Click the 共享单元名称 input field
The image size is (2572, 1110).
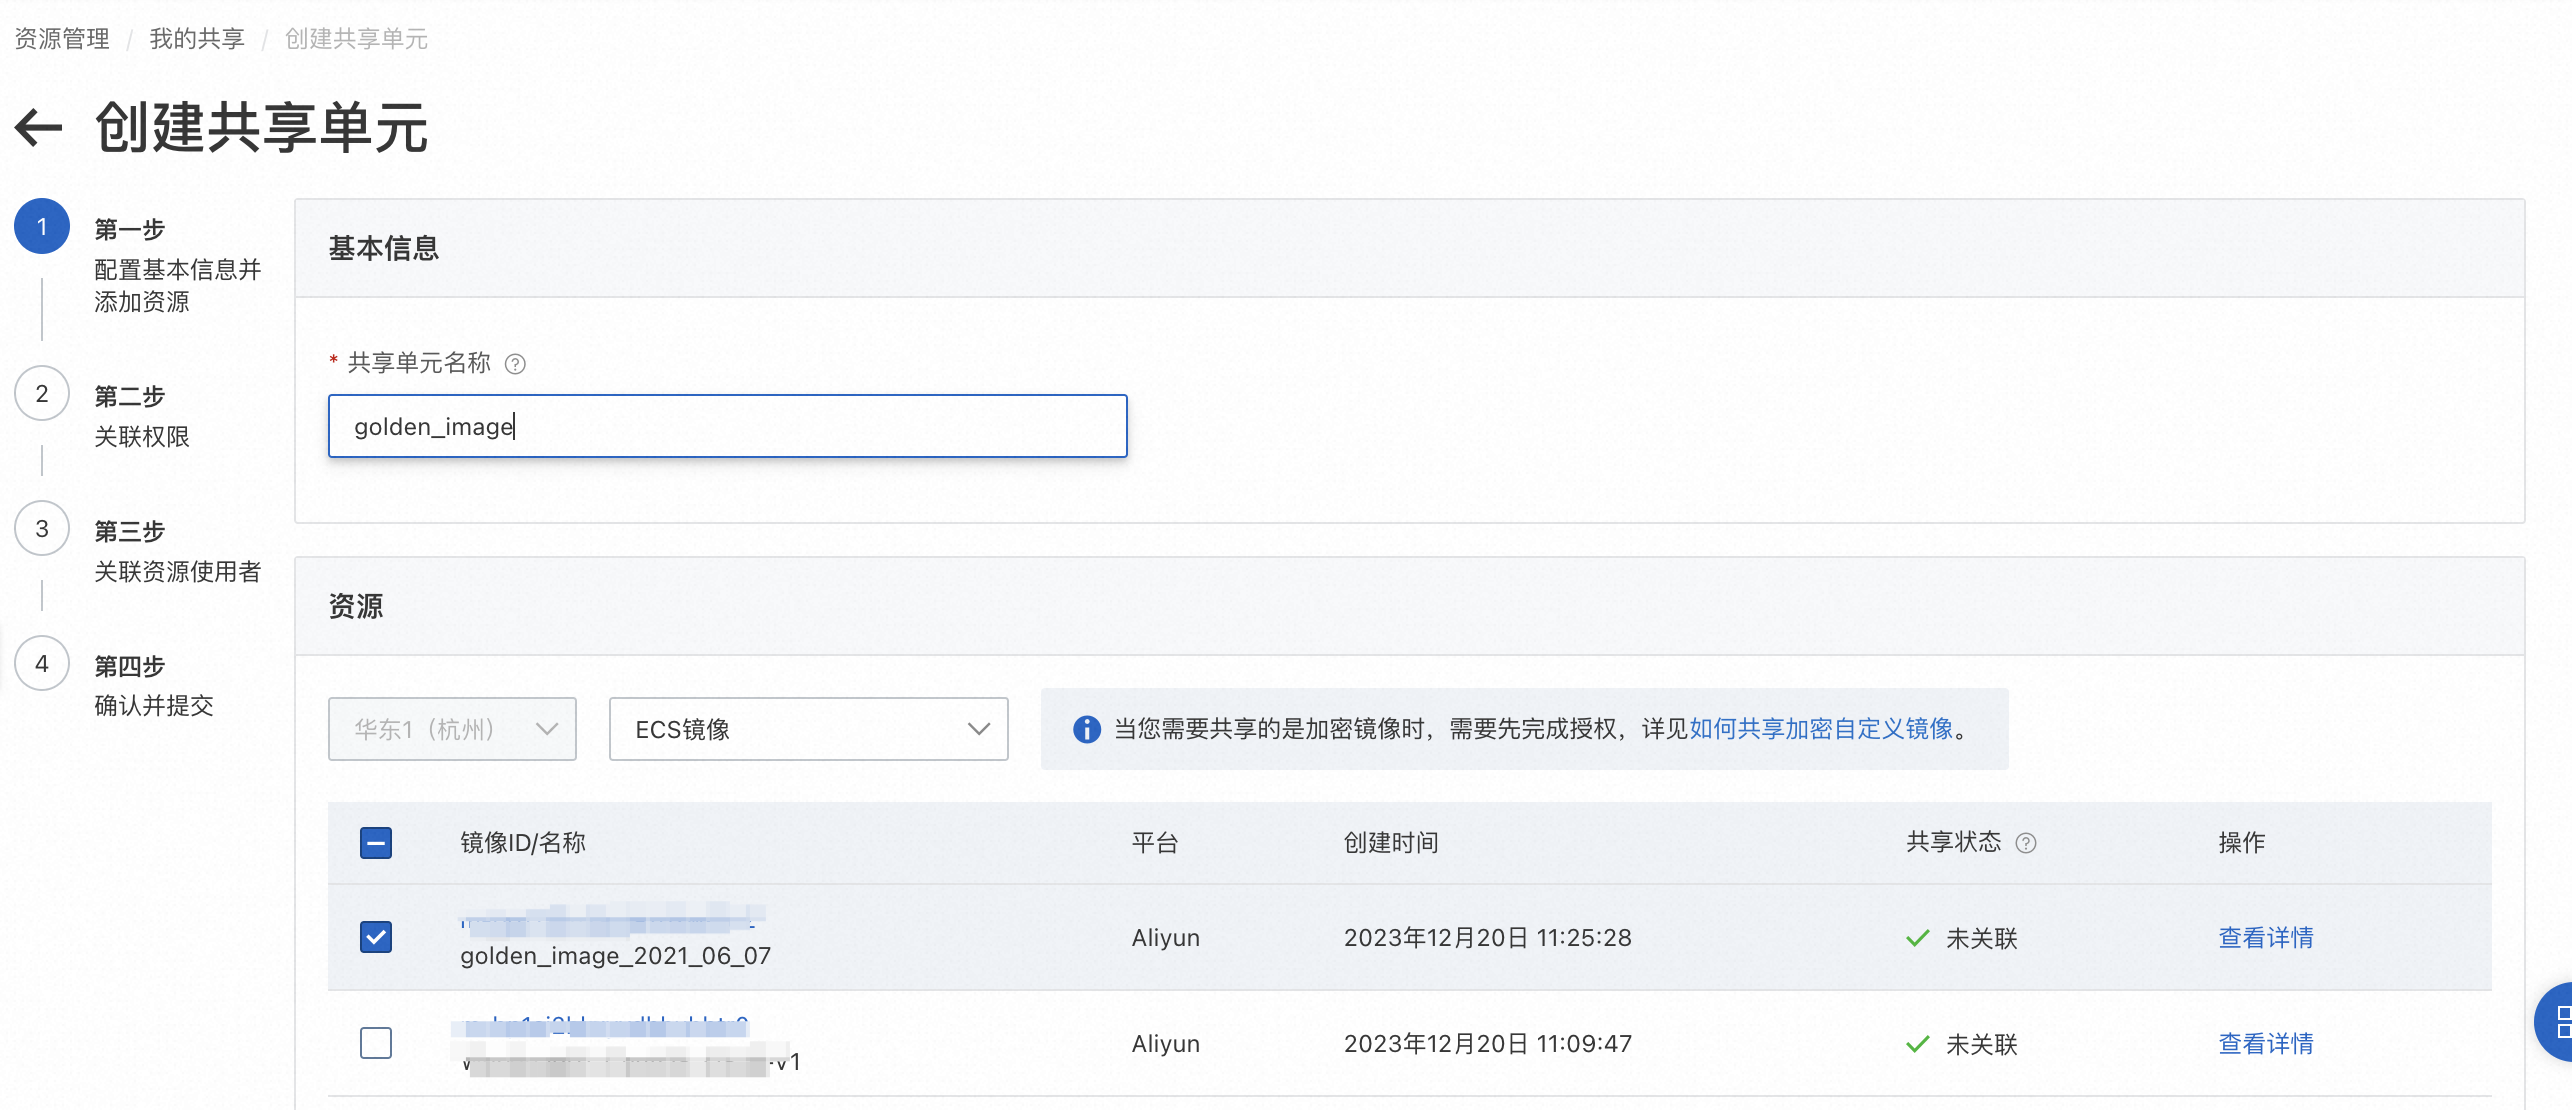click(727, 427)
